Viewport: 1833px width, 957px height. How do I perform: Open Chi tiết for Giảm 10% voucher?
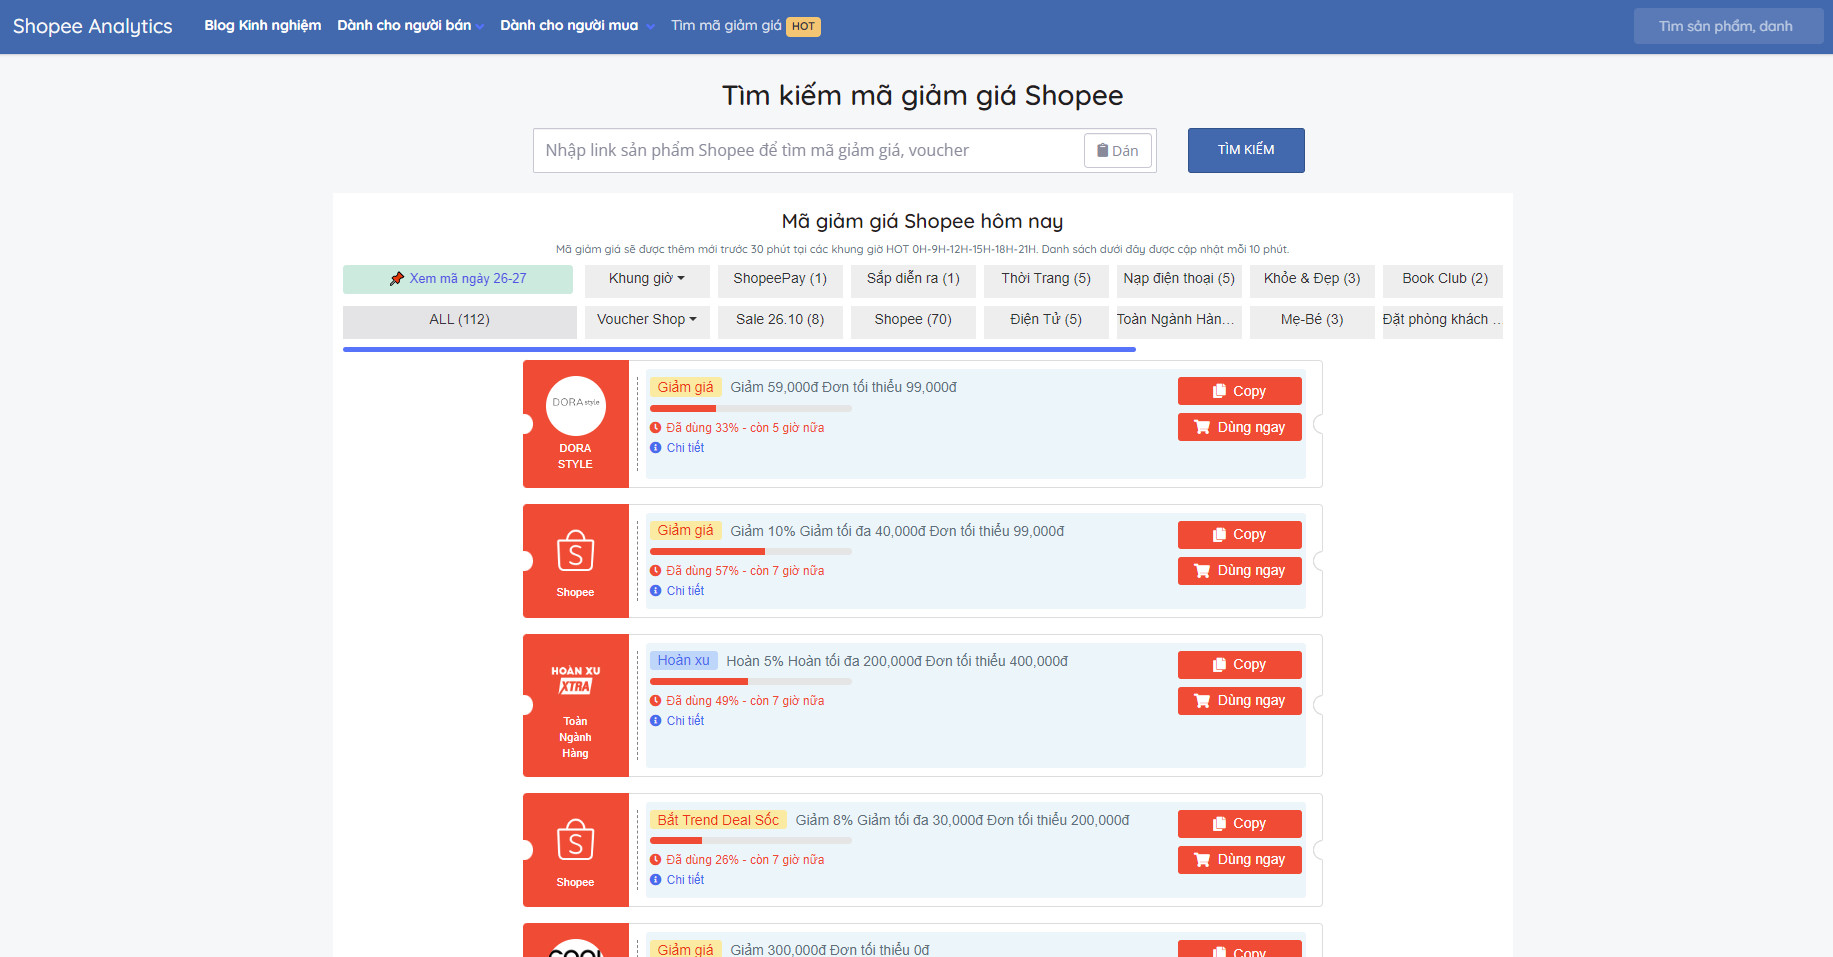coord(685,591)
